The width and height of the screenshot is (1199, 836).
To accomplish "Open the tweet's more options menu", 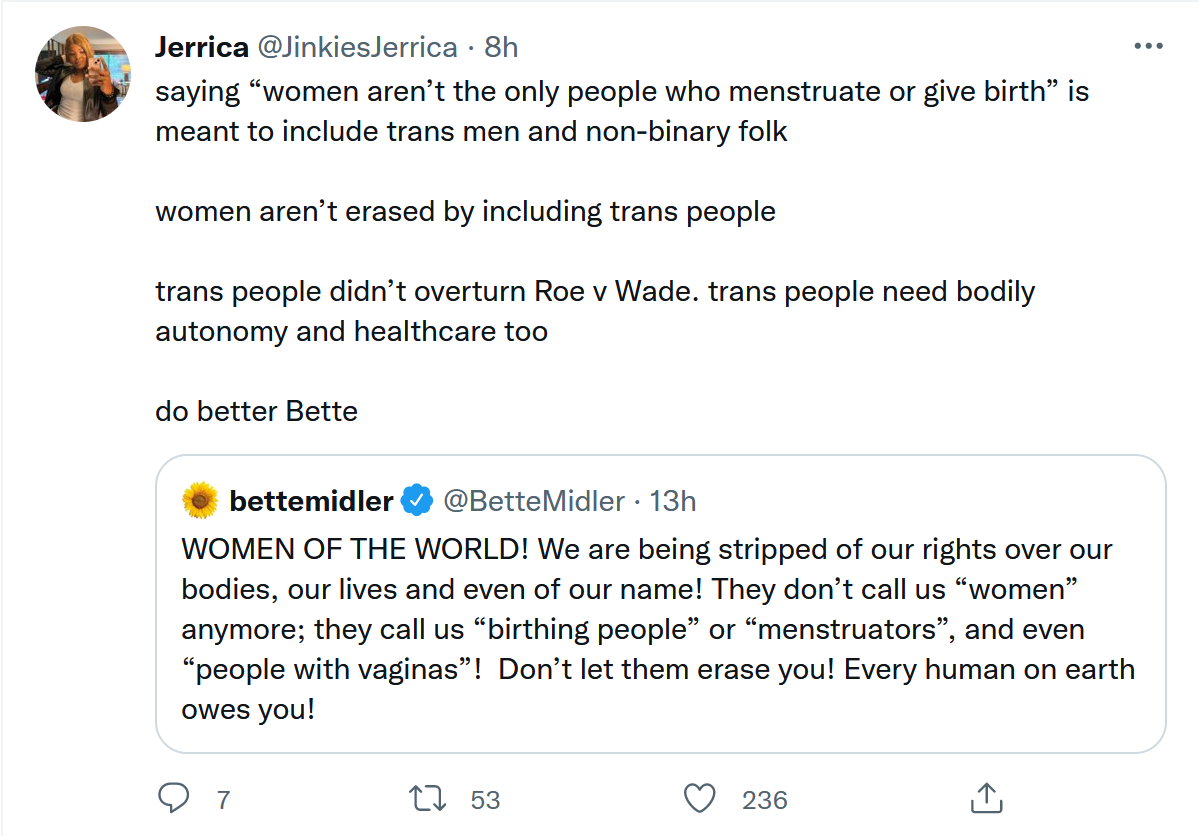I will (1147, 47).
